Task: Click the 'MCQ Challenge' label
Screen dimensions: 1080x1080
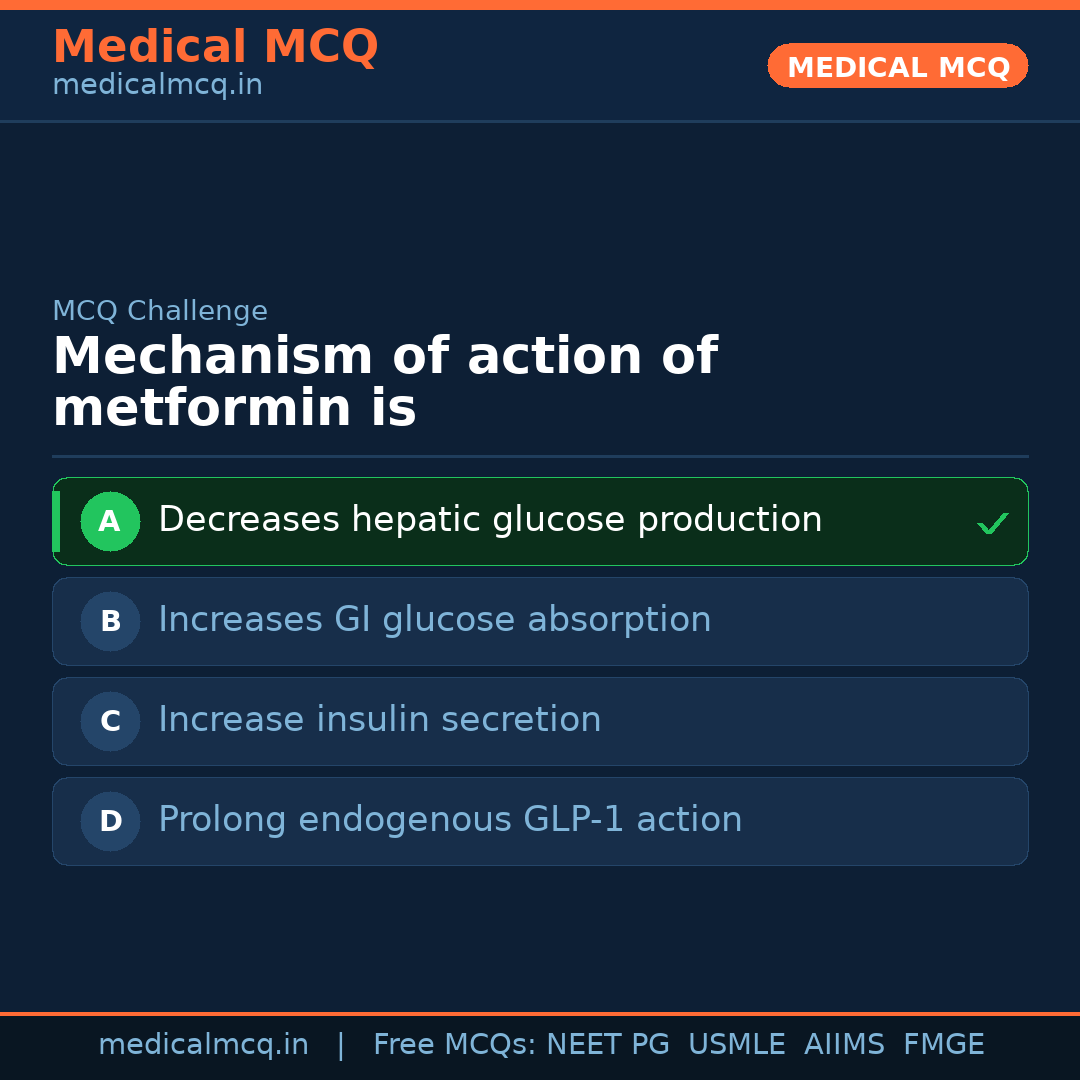Action: (160, 311)
